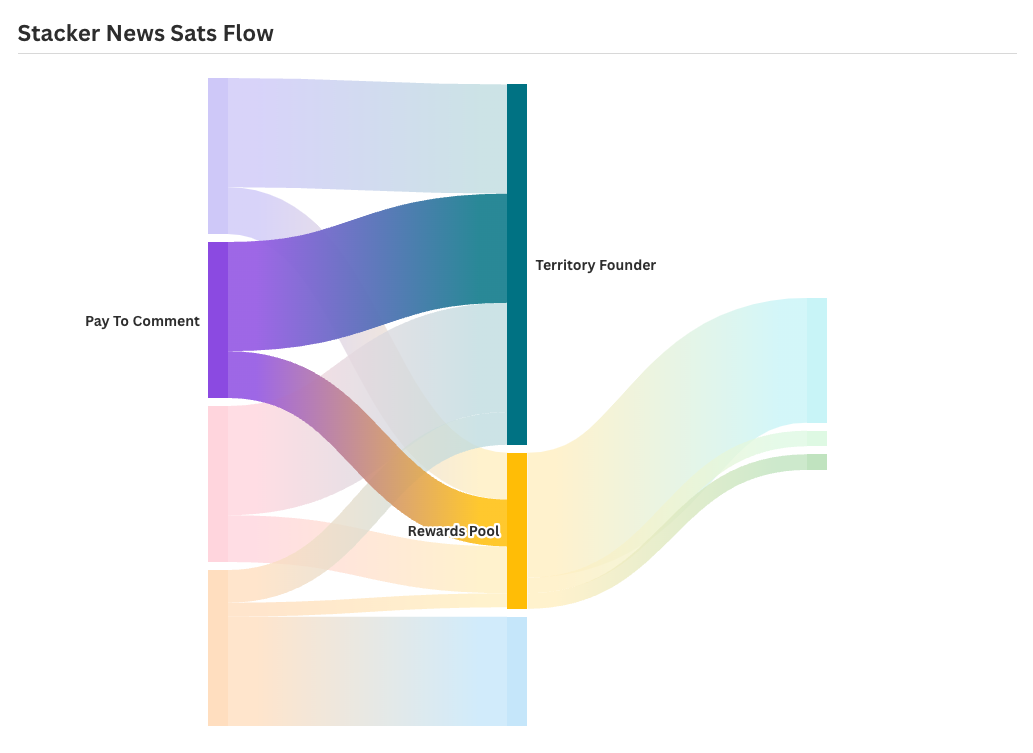Click the pink source node bar
Image resolution: width=1033 pixels, height=753 pixels.
pyautogui.click(x=218, y=484)
